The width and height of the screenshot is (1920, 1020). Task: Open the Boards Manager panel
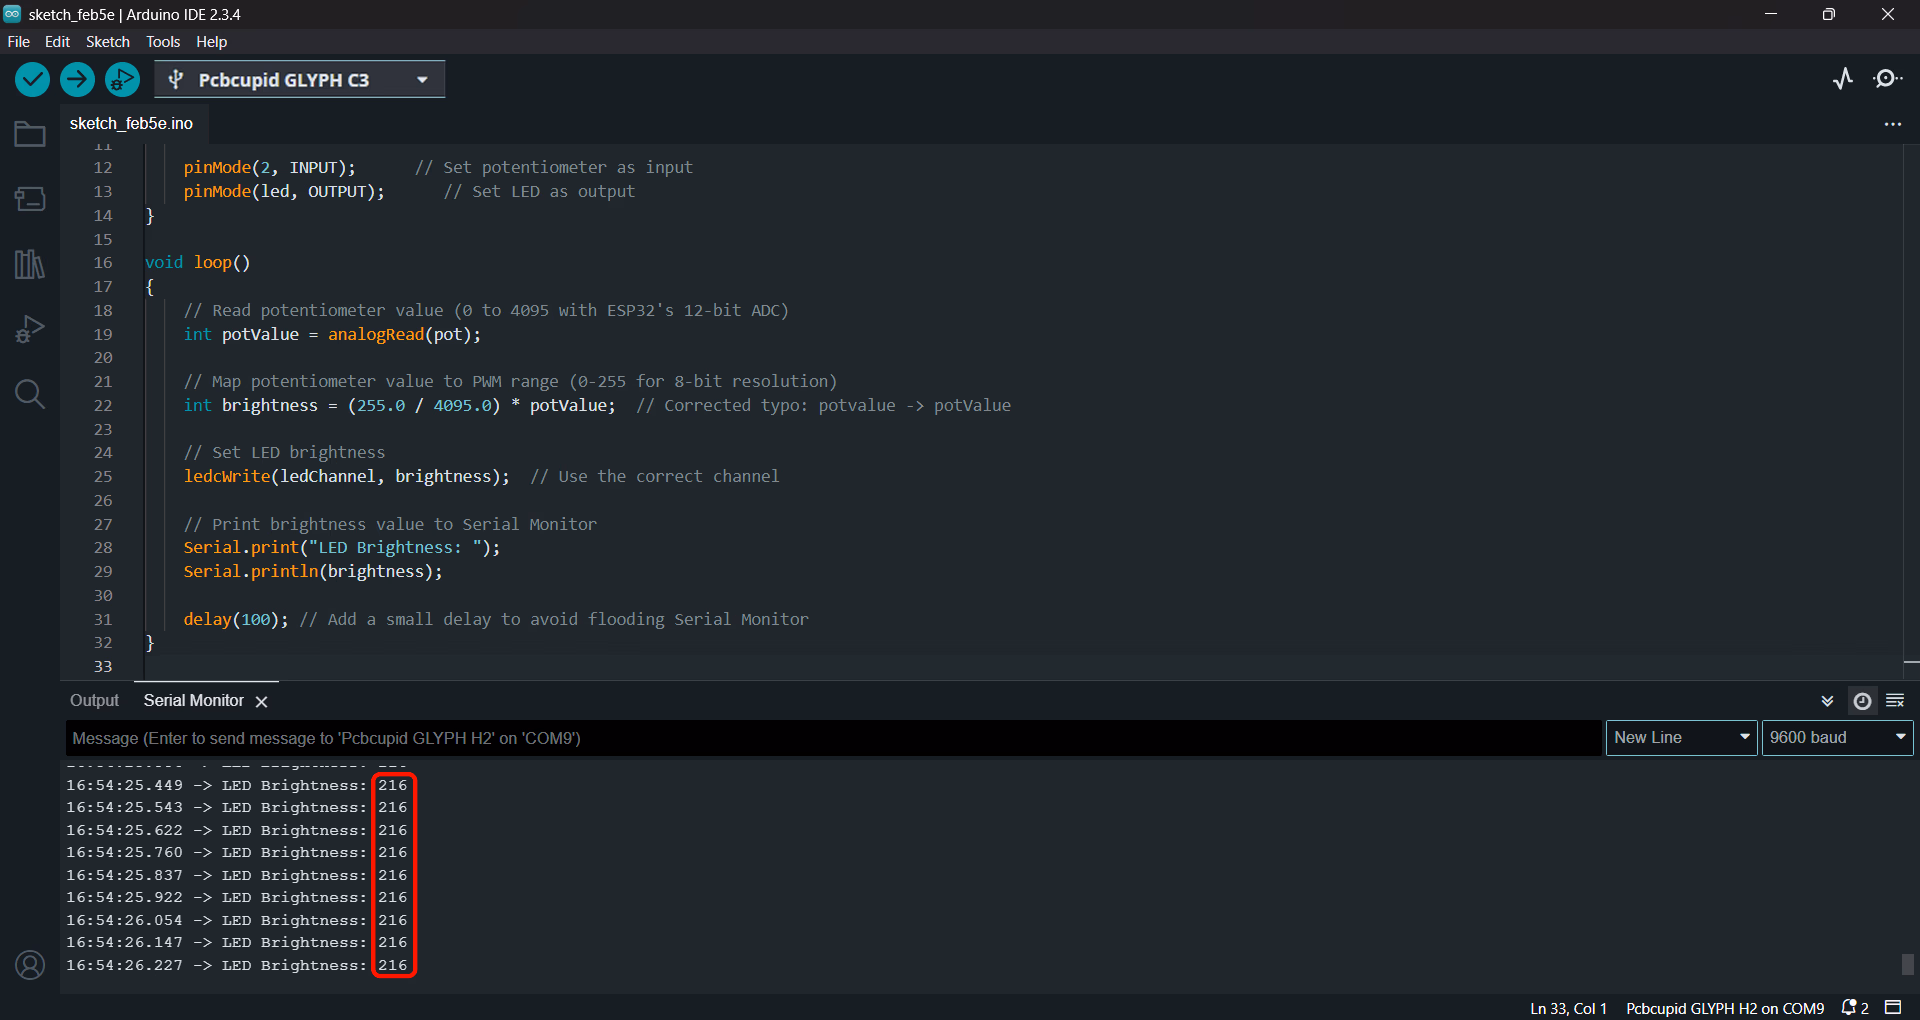(29, 198)
